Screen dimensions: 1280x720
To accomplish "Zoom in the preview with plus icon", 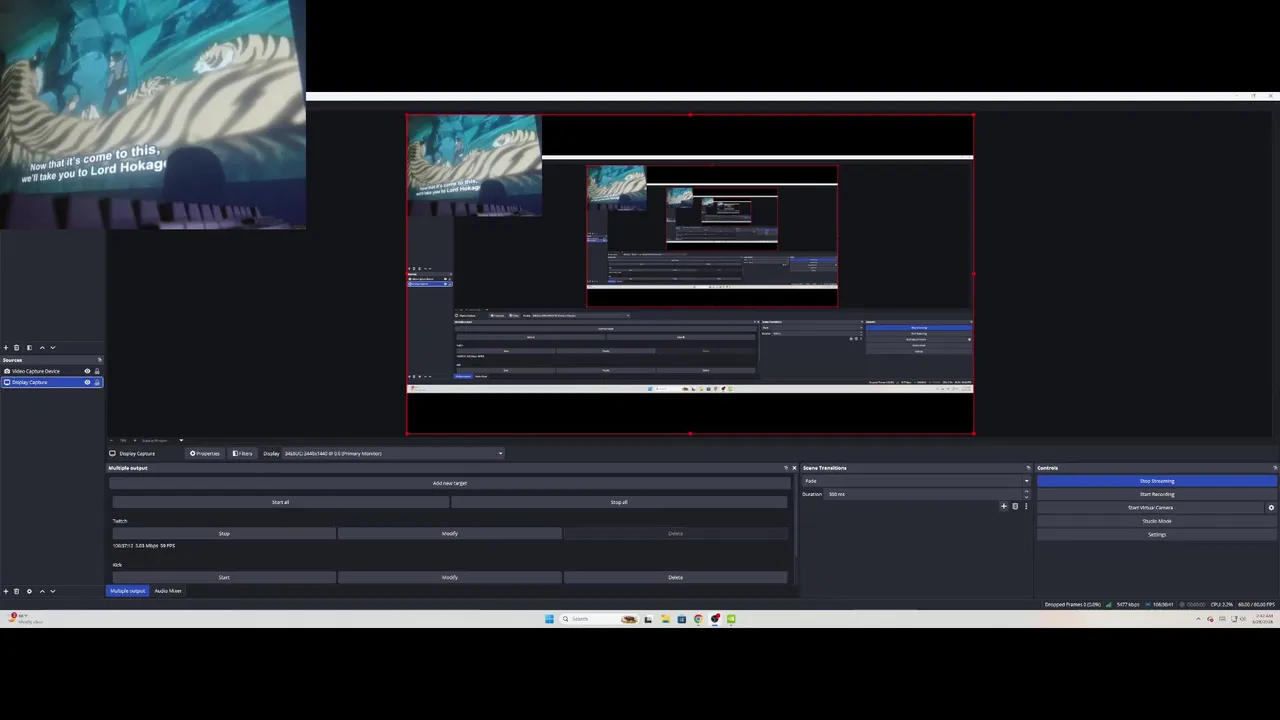I will pyautogui.click(x=135, y=440).
